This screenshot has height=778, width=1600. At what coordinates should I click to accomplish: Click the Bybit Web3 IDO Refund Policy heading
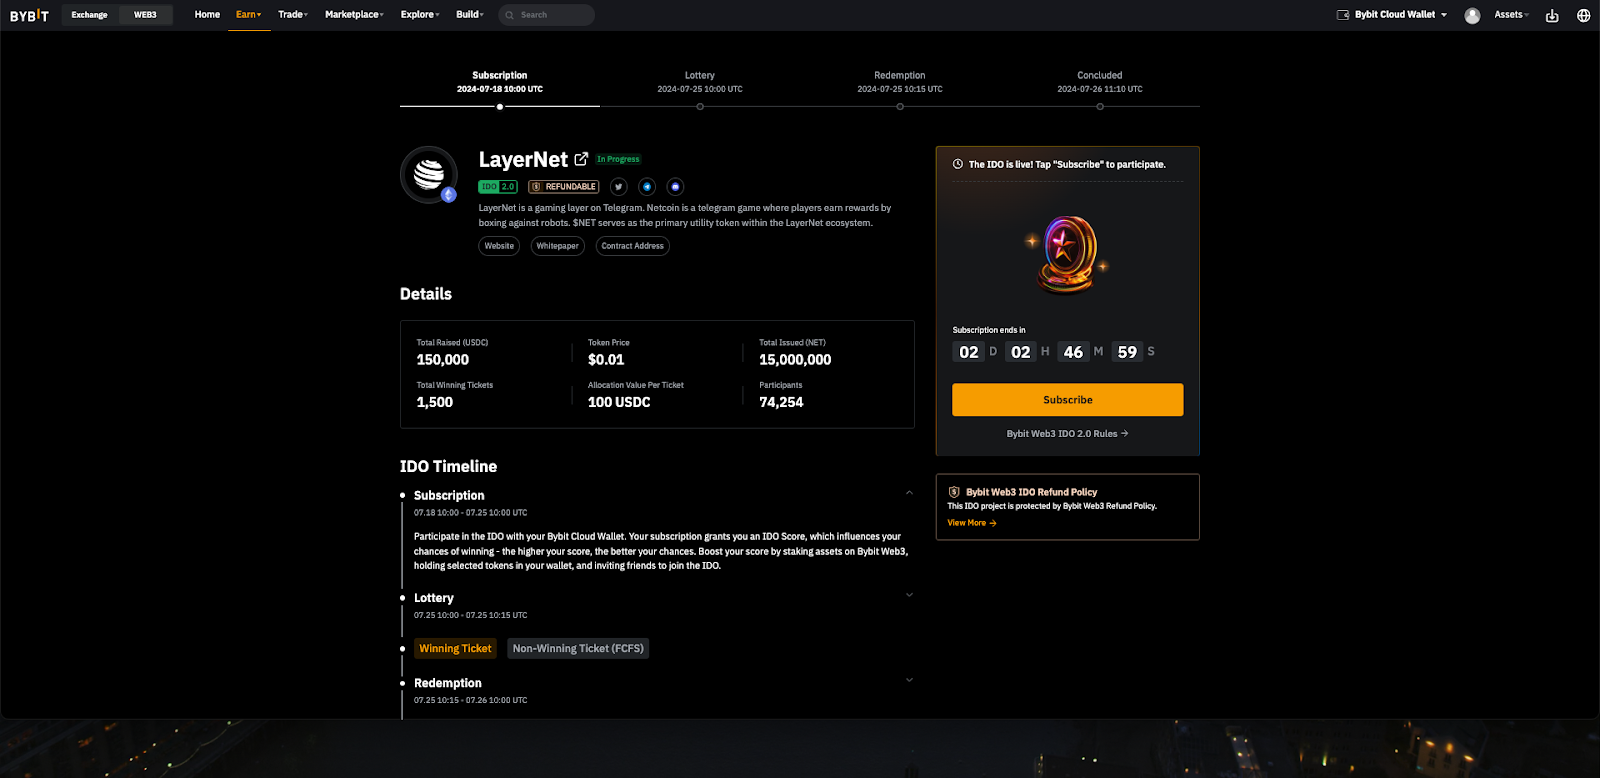[1031, 492]
